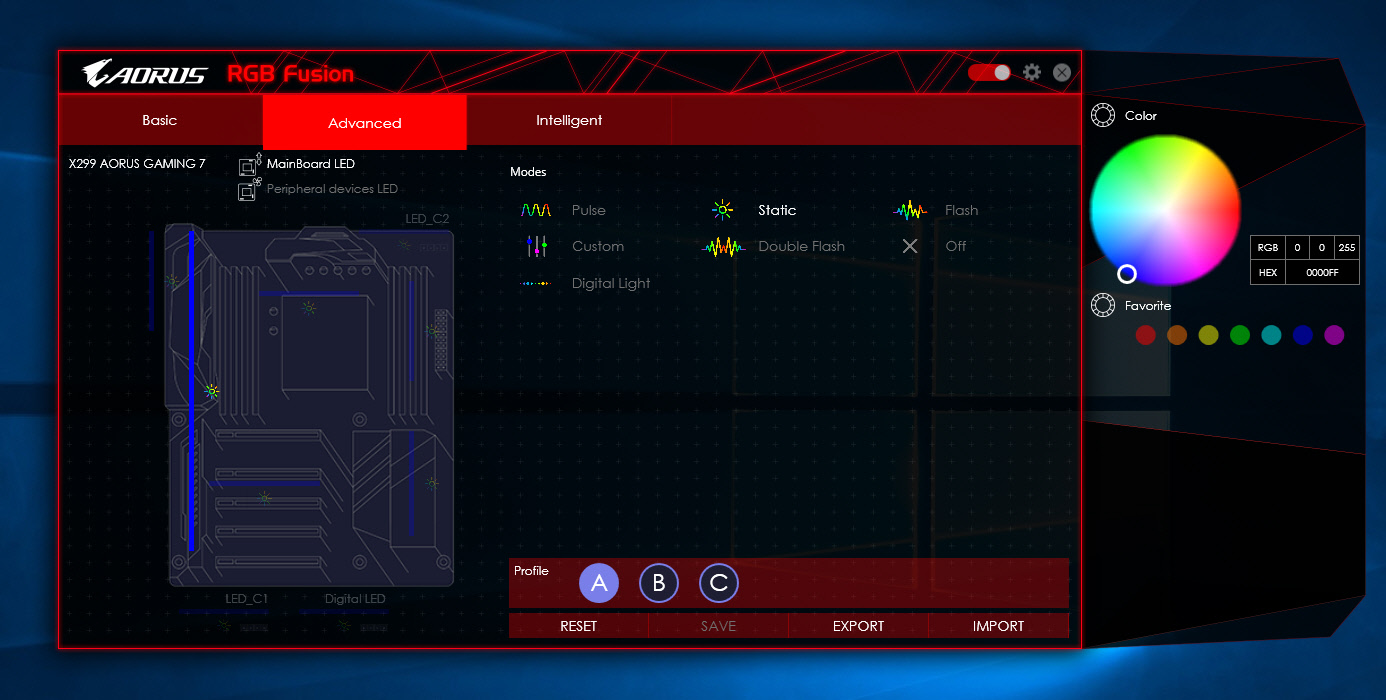Click the IMPORT button

click(998, 626)
